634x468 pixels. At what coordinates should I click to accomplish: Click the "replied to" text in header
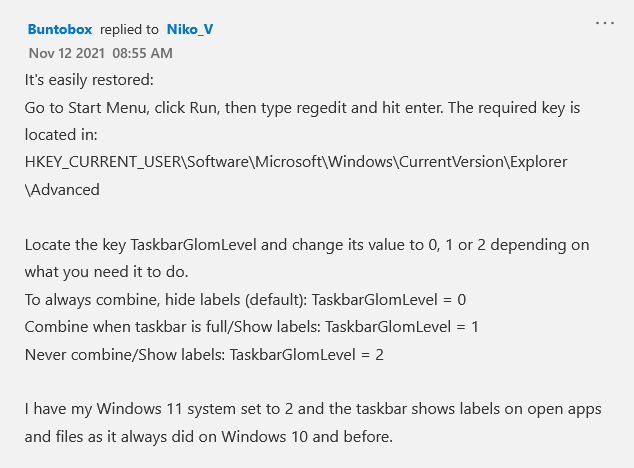coord(129,29)
